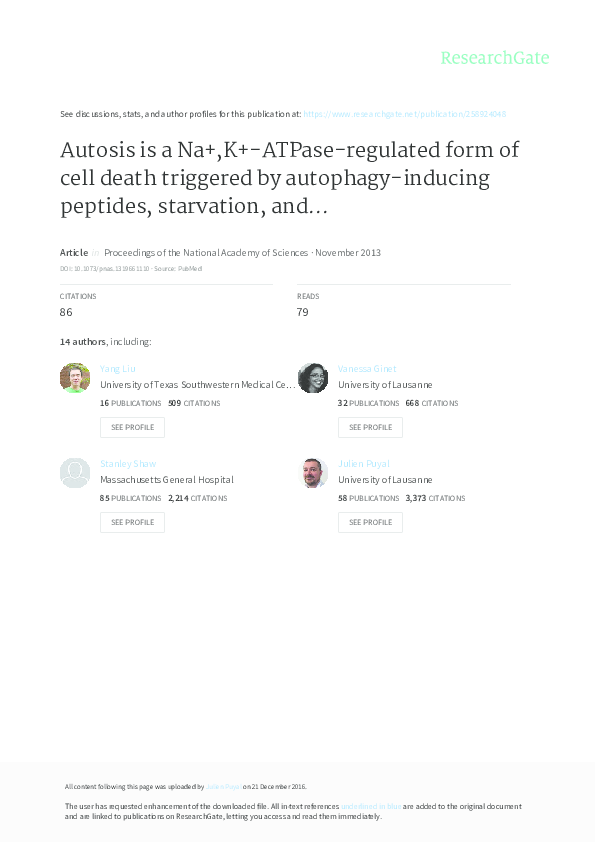
Task: Click the ResearchGate logo
Action: pos(496,58)
